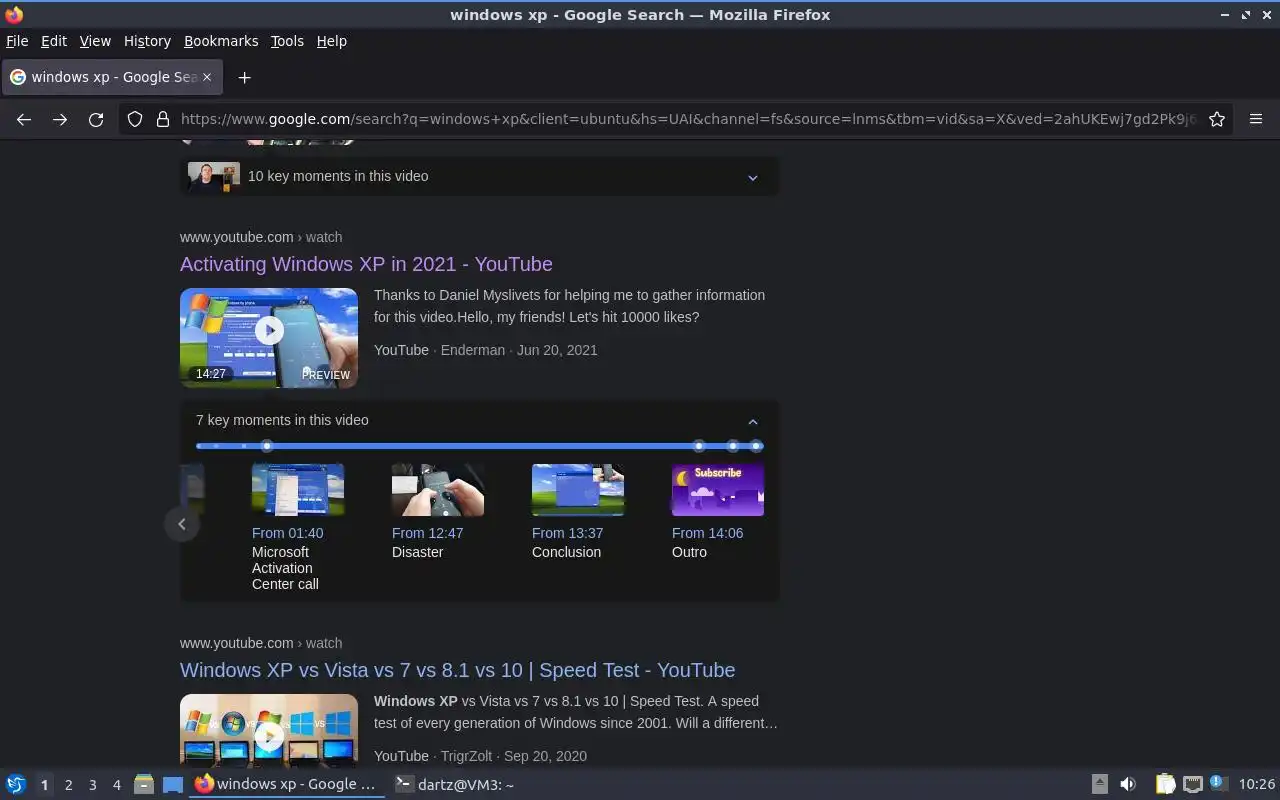Viewport: 1280px width, 800px height.
Task: Click the 'Outro' moment label
Action: tap(689, 552)
